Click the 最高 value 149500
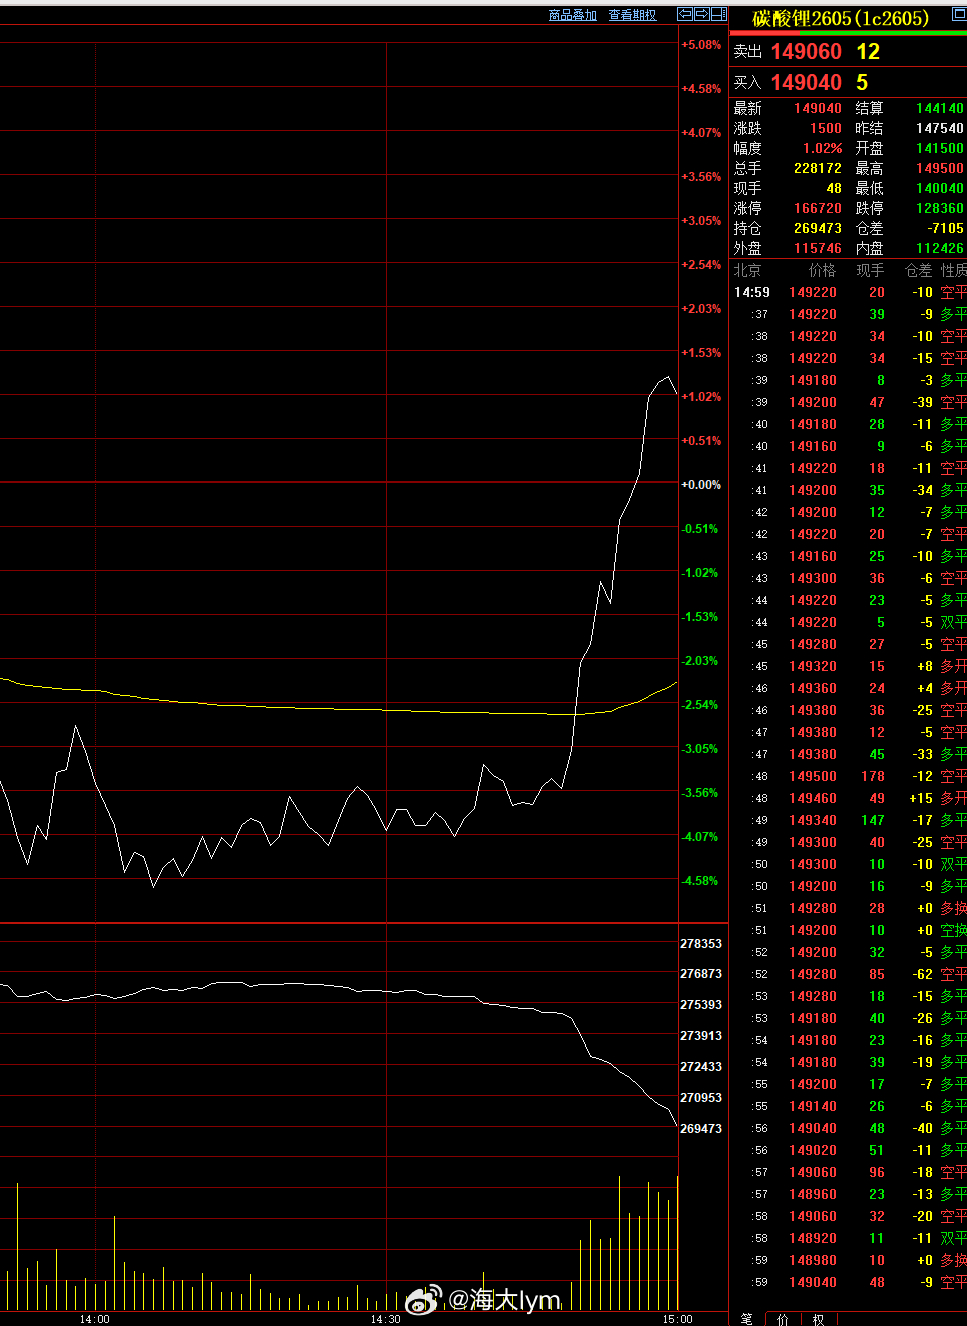The image size is (967, 1326). (x=940, y=168)
